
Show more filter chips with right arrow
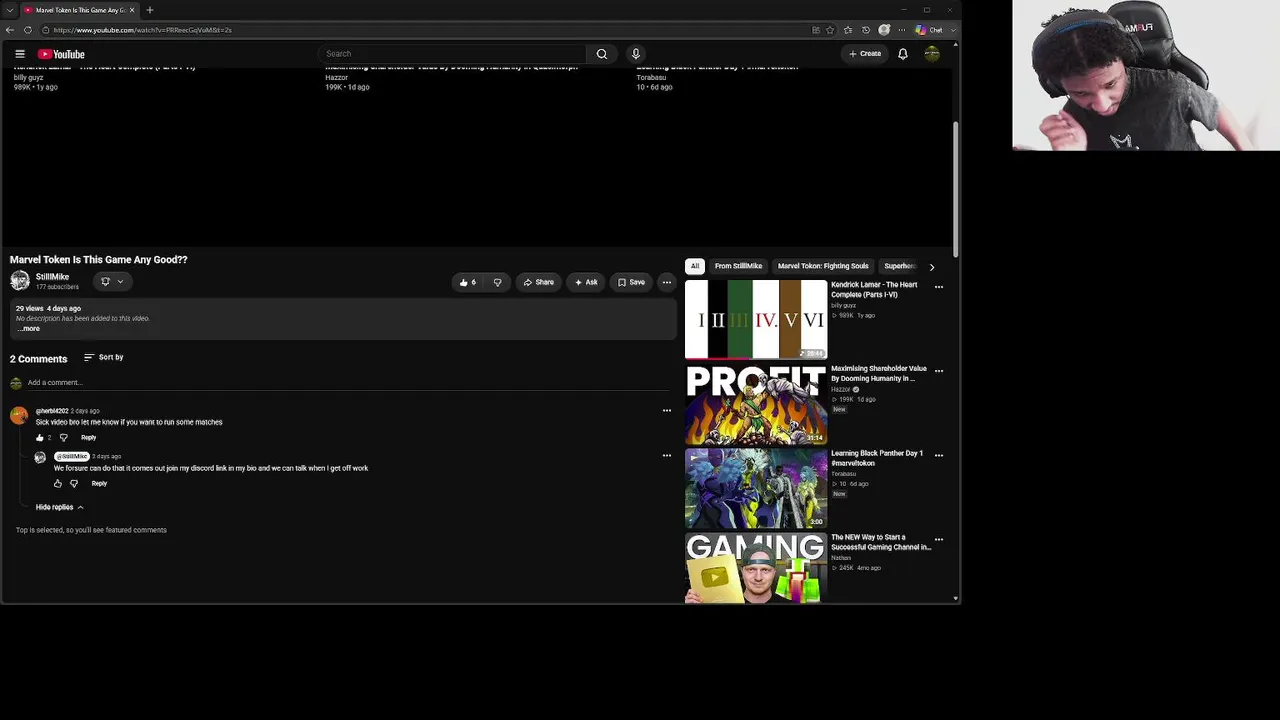(932, 267)
